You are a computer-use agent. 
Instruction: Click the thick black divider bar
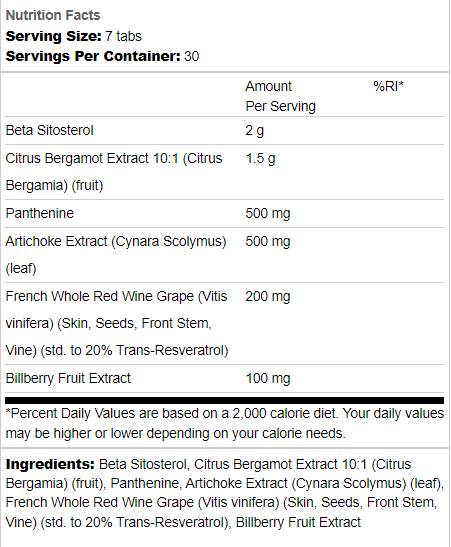coord(225,400)
